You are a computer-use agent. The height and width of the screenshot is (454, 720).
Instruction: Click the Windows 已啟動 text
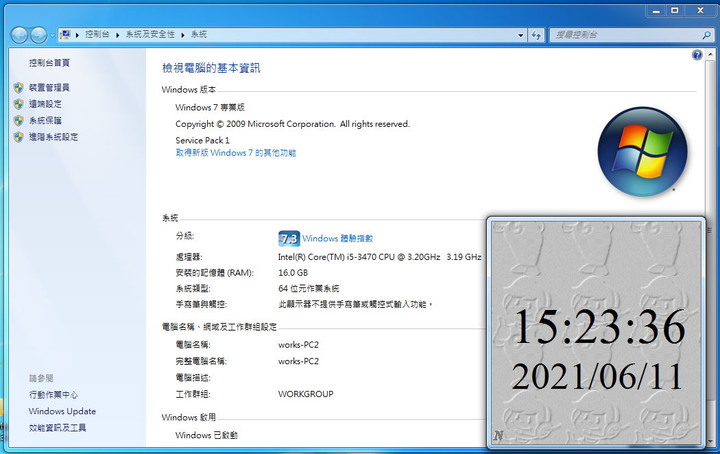tap(206, 435)
